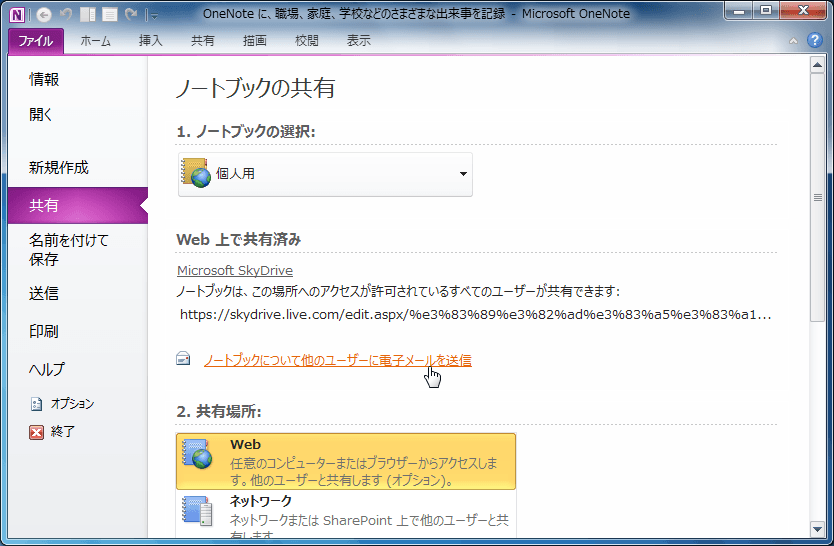Click the Back arrow in quick access toolbar
This screenshot has height=546, width=834.
tap(44, 14)
